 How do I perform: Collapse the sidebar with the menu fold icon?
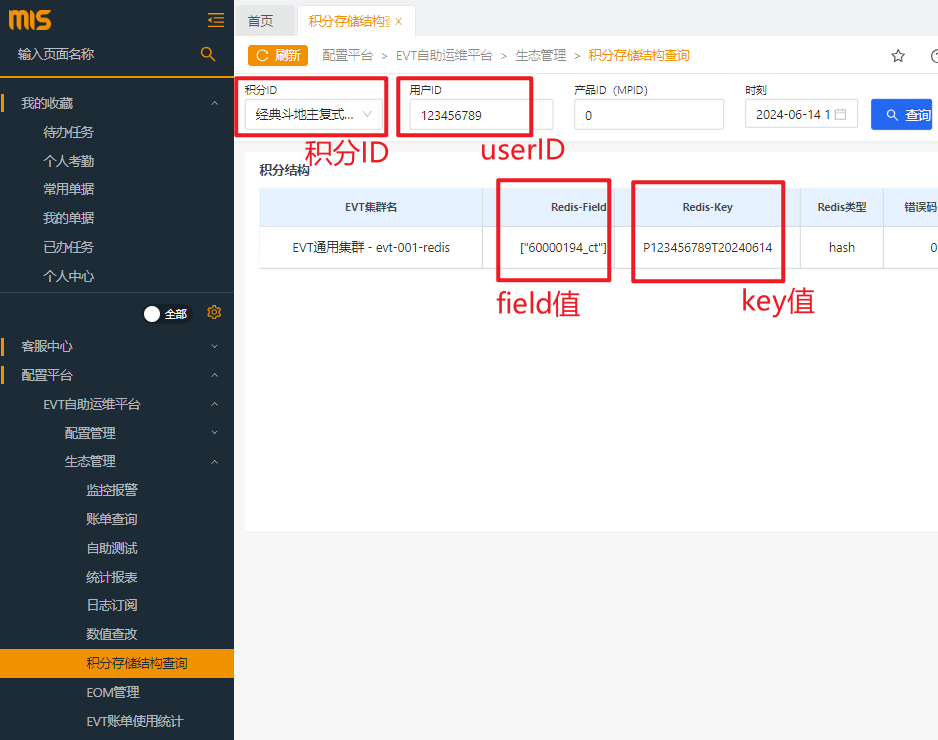pos(215,19)
